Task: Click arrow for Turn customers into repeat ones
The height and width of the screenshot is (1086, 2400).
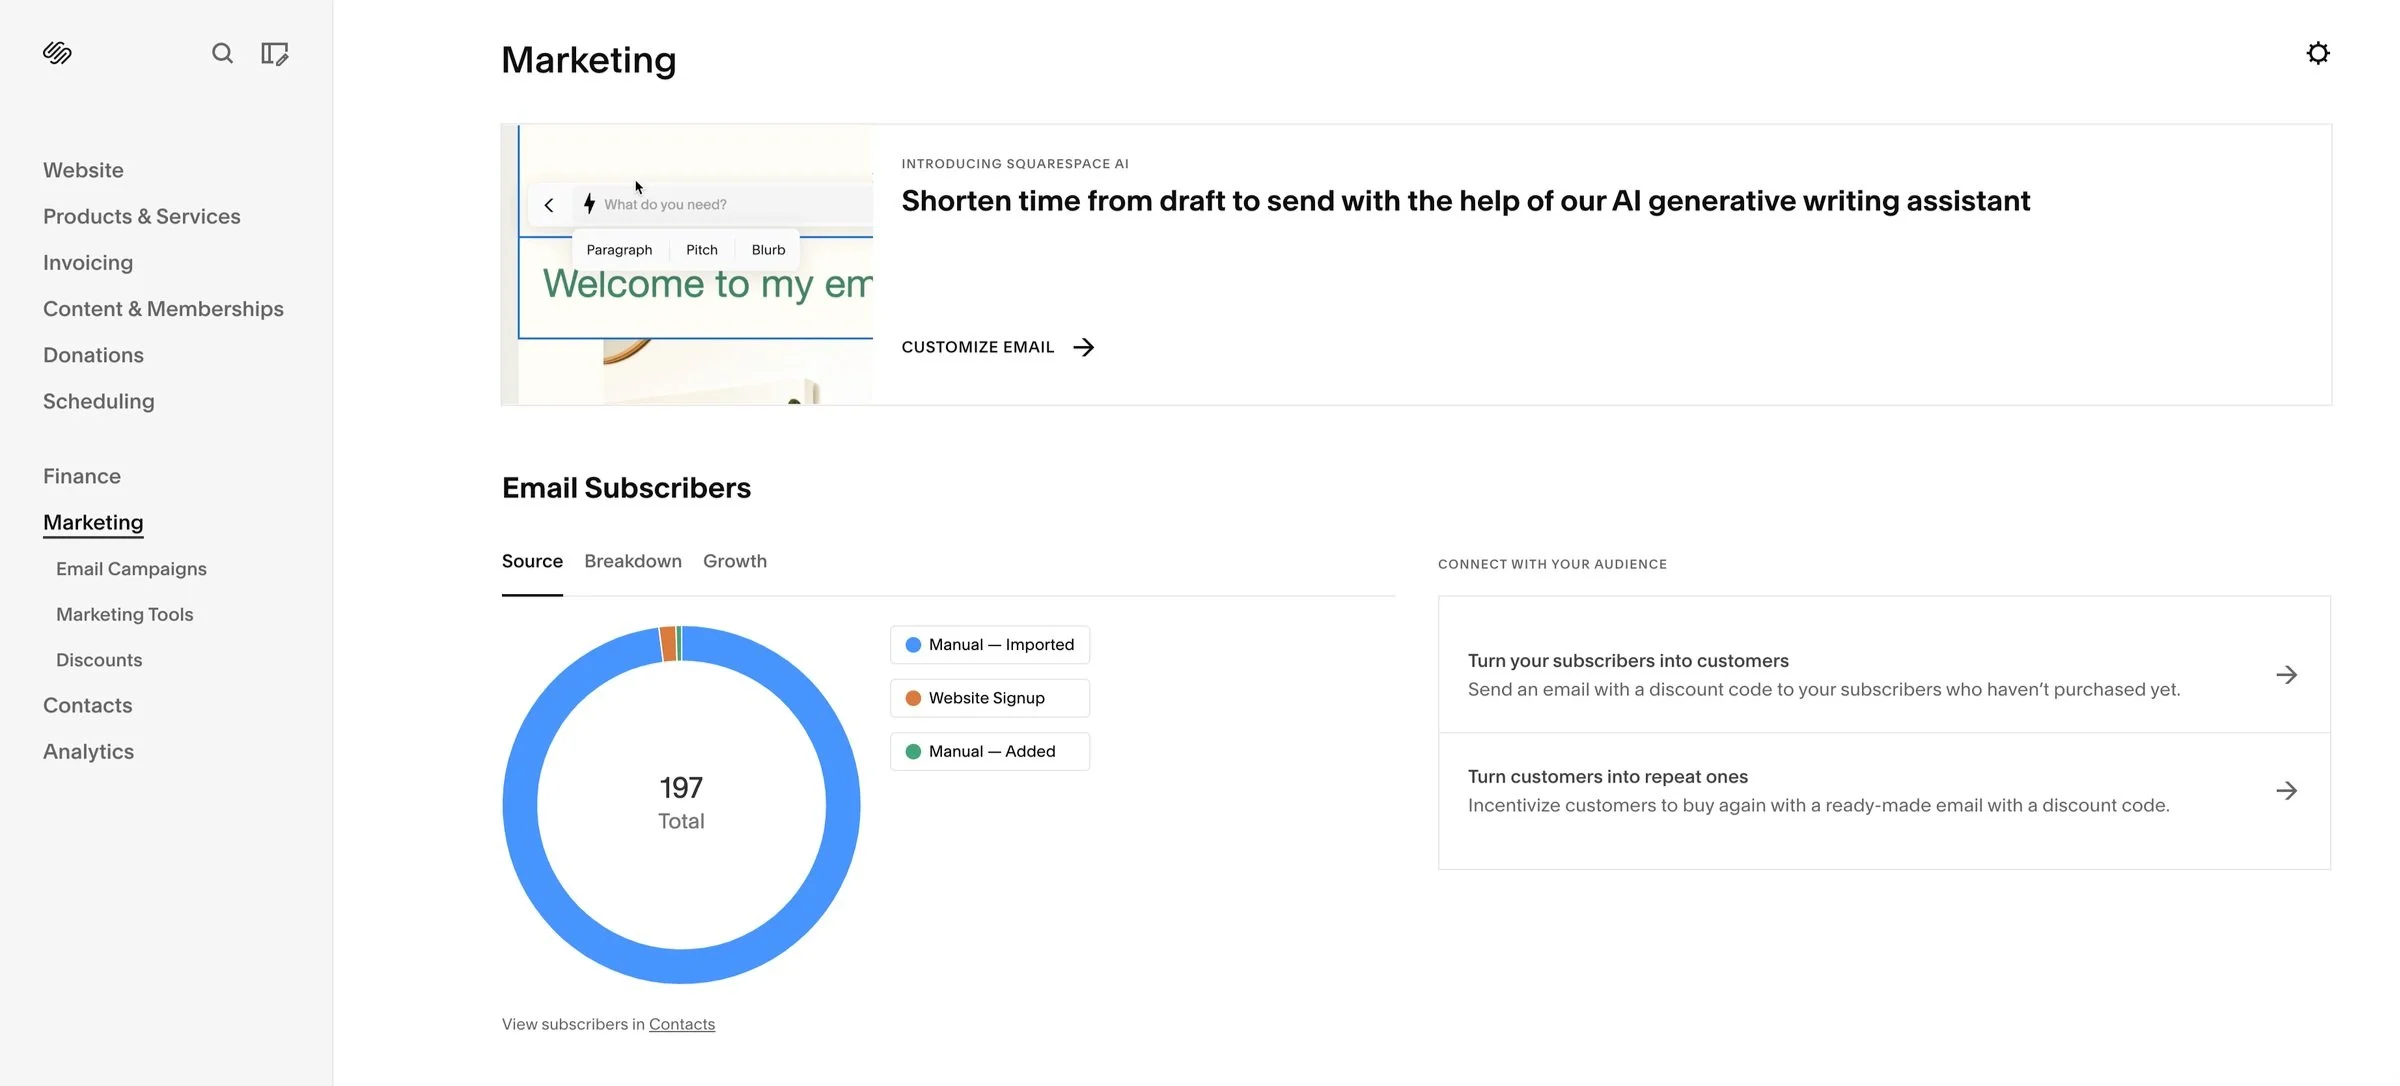Action: coord(2286,791)
